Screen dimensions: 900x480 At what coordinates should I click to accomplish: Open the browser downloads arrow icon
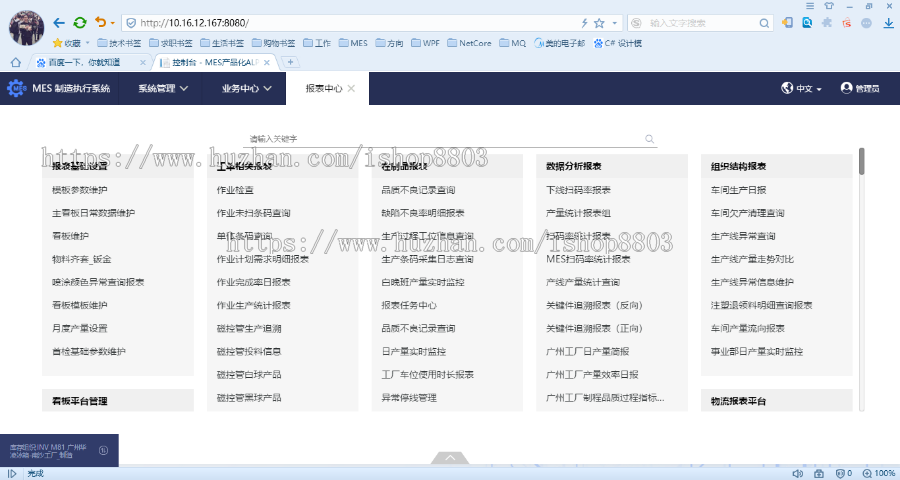click(x=888, y=23)
